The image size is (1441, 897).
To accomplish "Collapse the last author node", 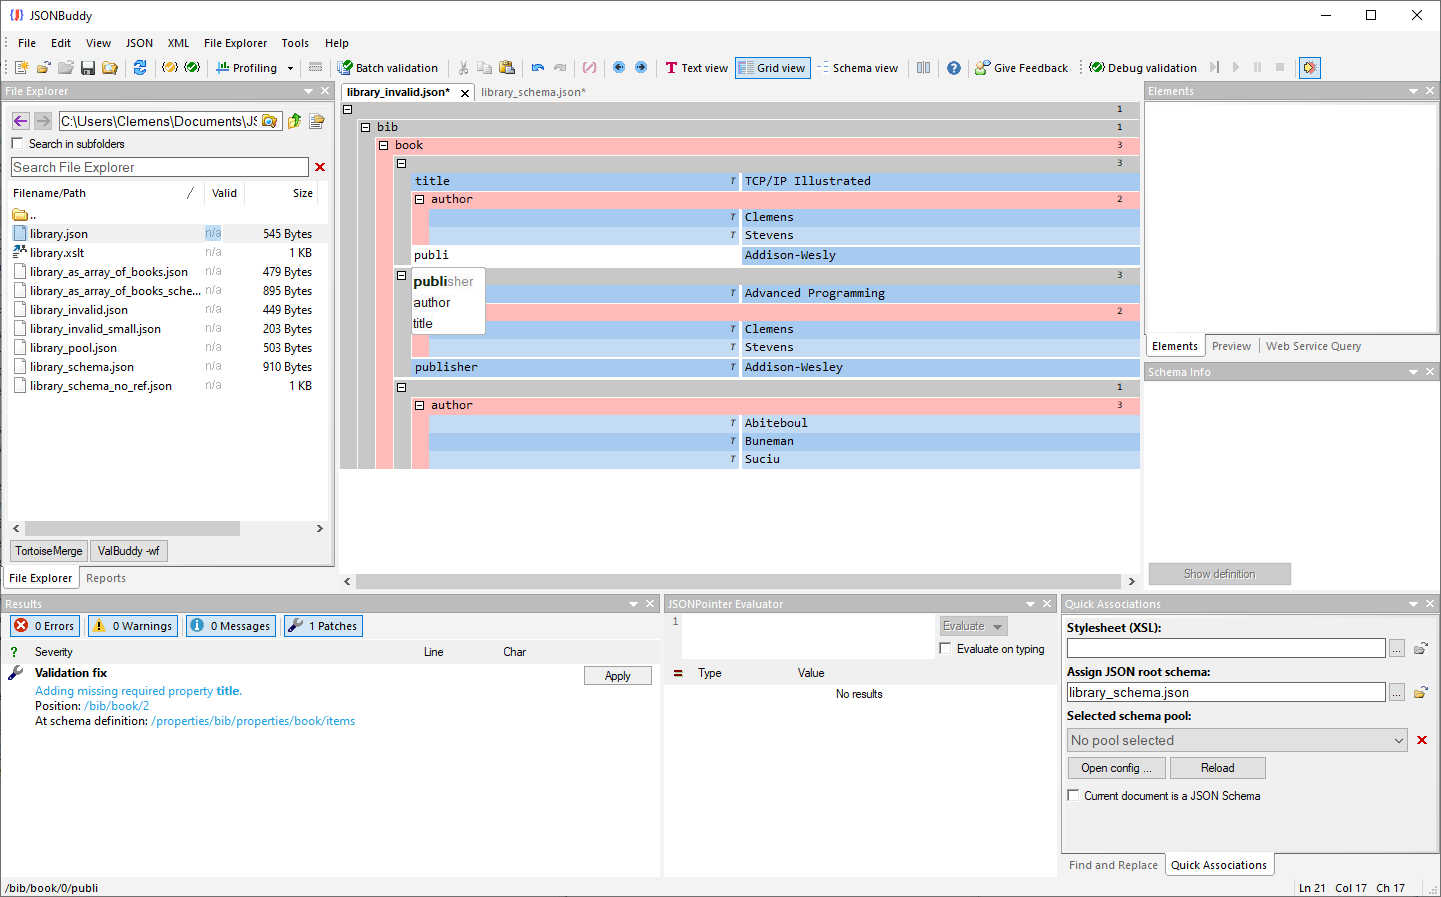I will point(419,405).
